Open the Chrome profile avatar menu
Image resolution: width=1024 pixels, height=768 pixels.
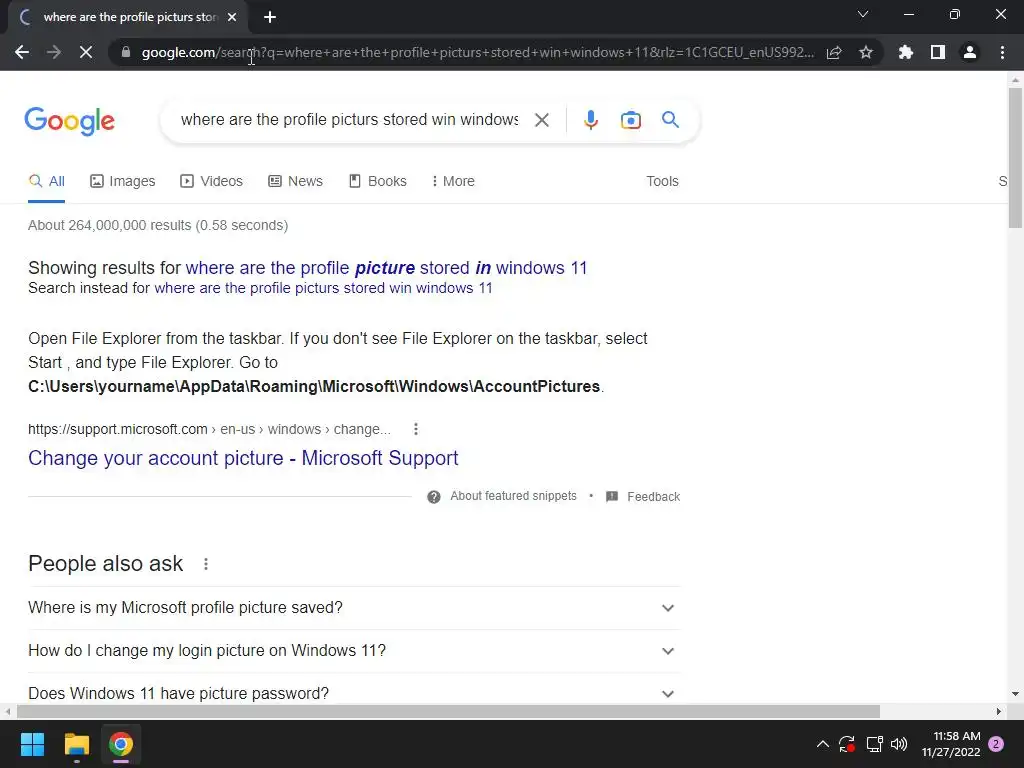click(970, 52)
